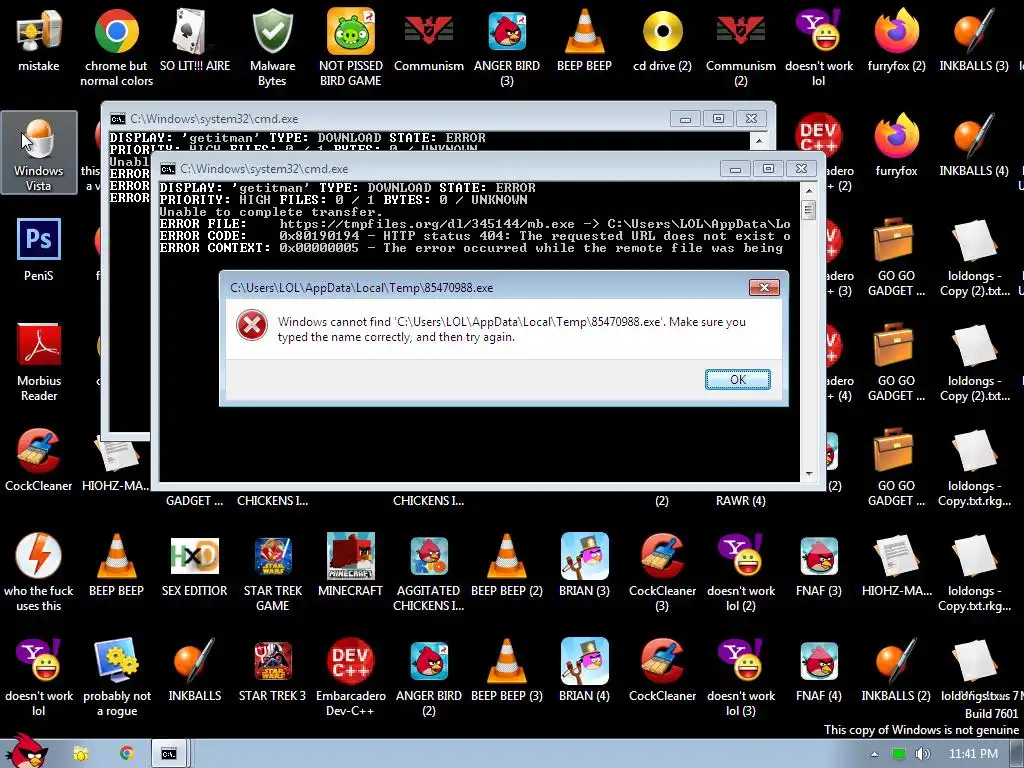Viewport: 1024px width, 768px height.
Task: Open the 'BEEP BEEP (2)' cone icon
Action: click(507, 566)
